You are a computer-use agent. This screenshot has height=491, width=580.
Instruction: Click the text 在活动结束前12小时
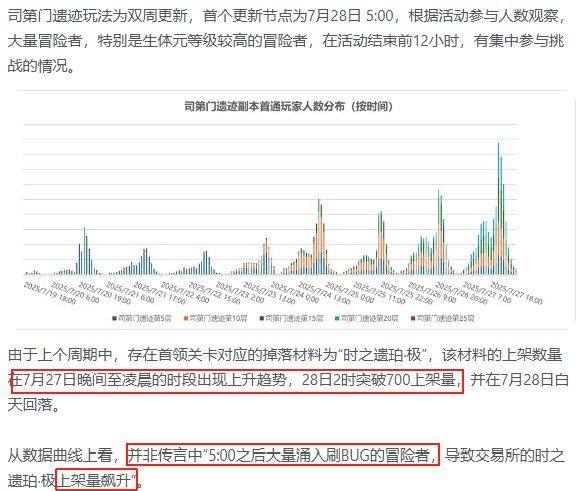point(391,41)
